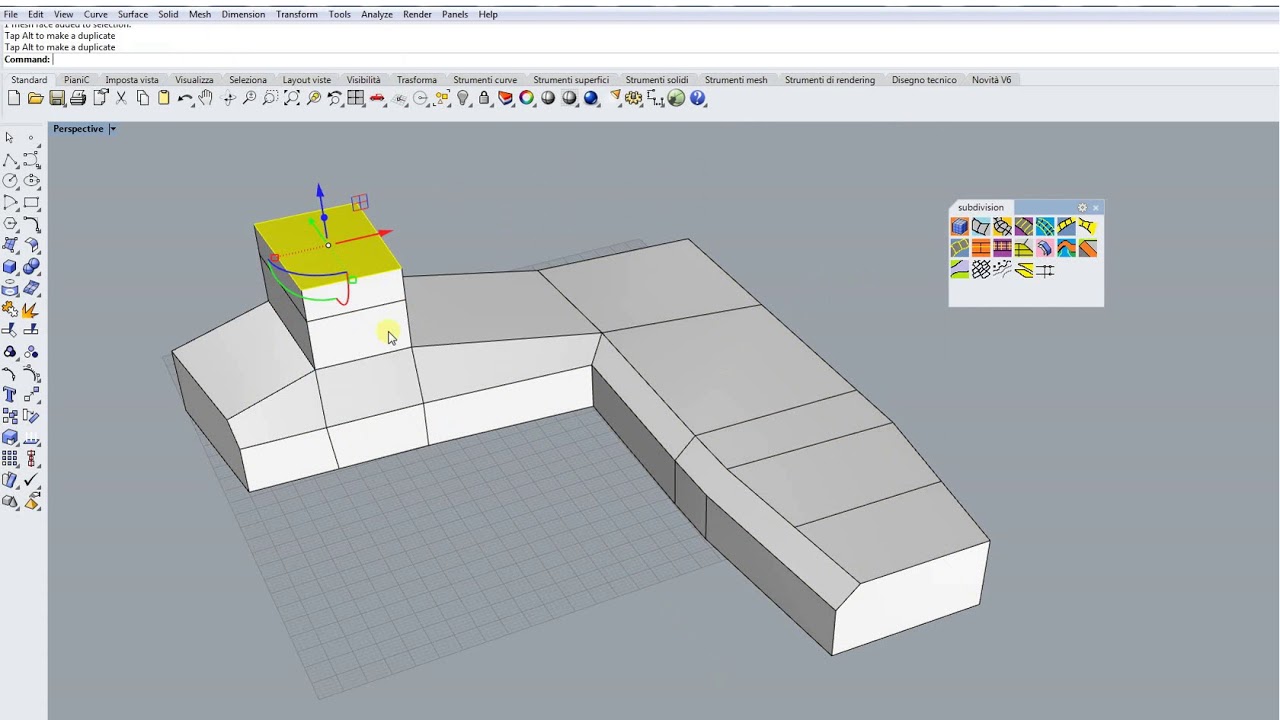The image size is (1280, 720).
Task: Undo the last action
Action: [x=185, y=98]
